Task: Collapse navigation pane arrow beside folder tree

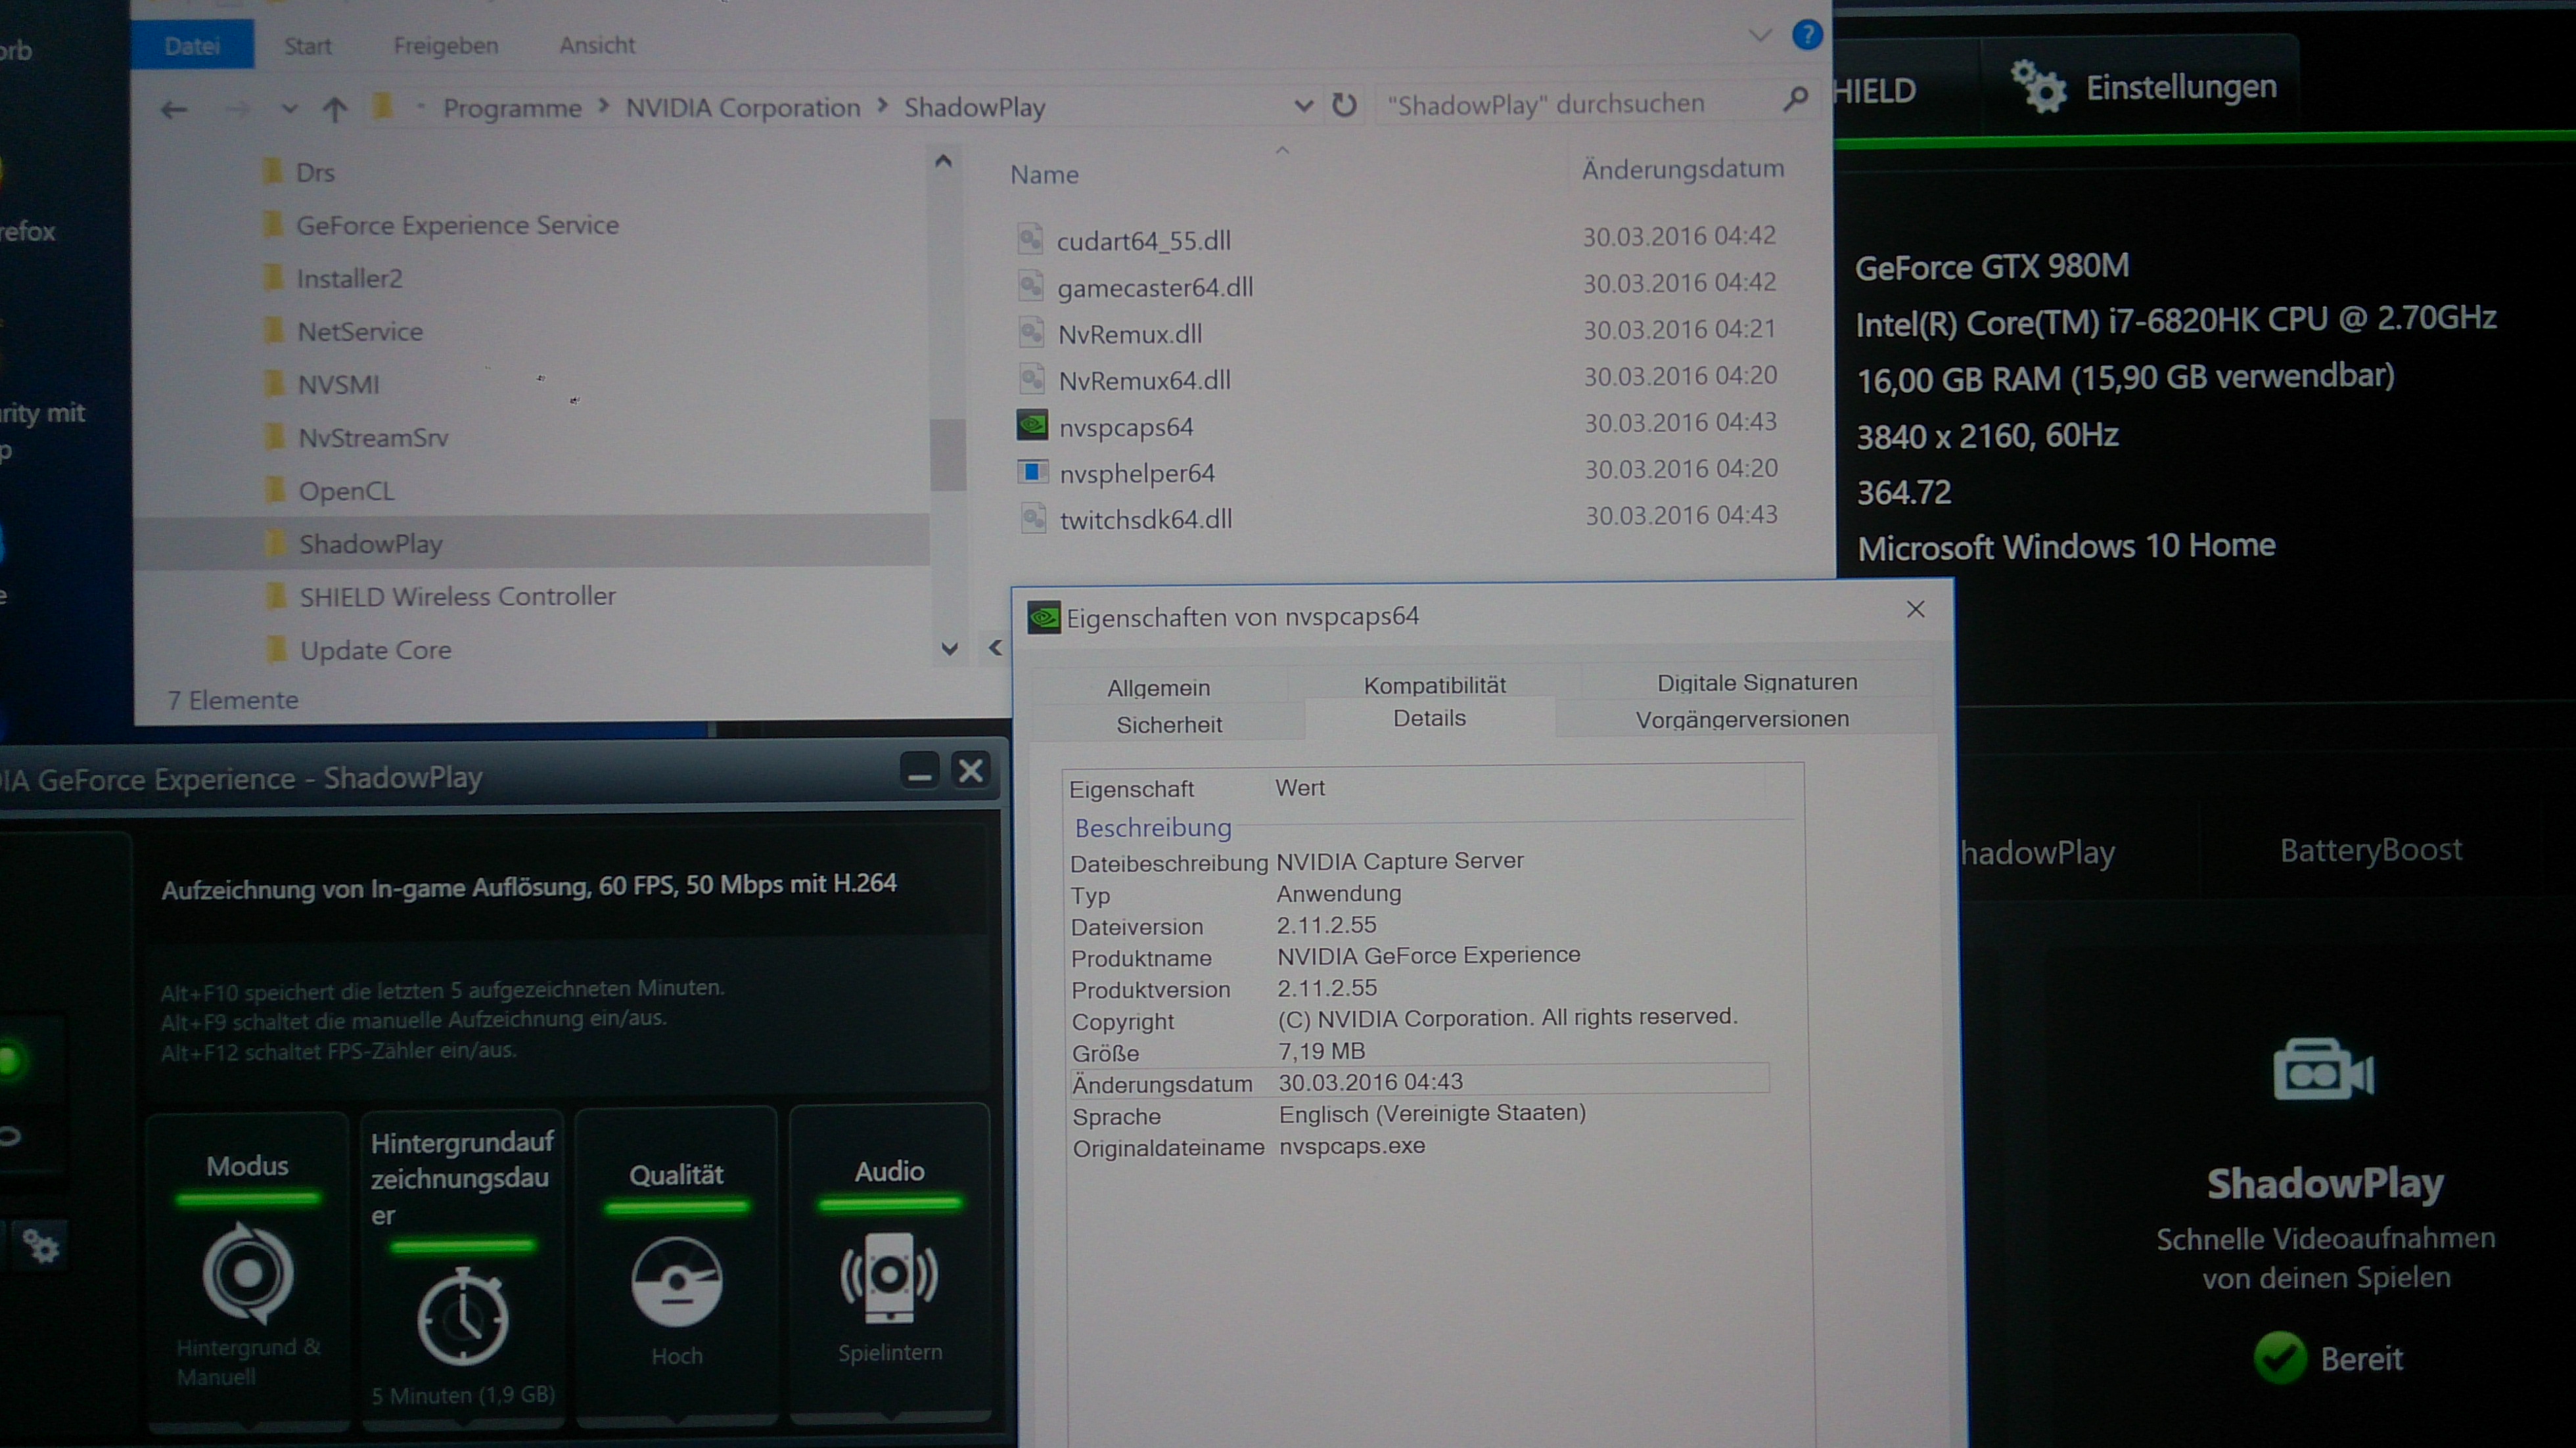Action: coord(995,648)
